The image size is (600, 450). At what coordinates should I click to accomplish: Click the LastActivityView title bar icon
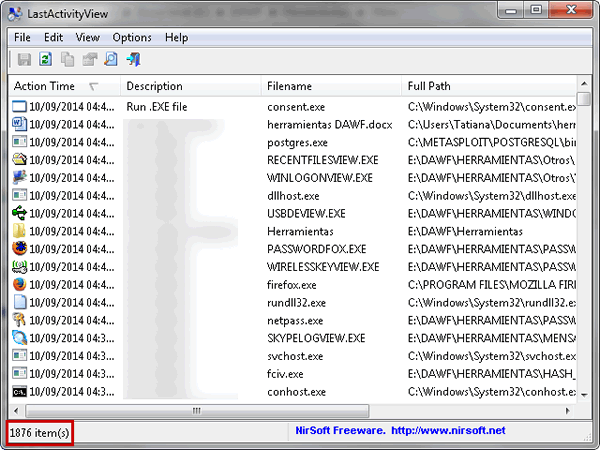15,14
